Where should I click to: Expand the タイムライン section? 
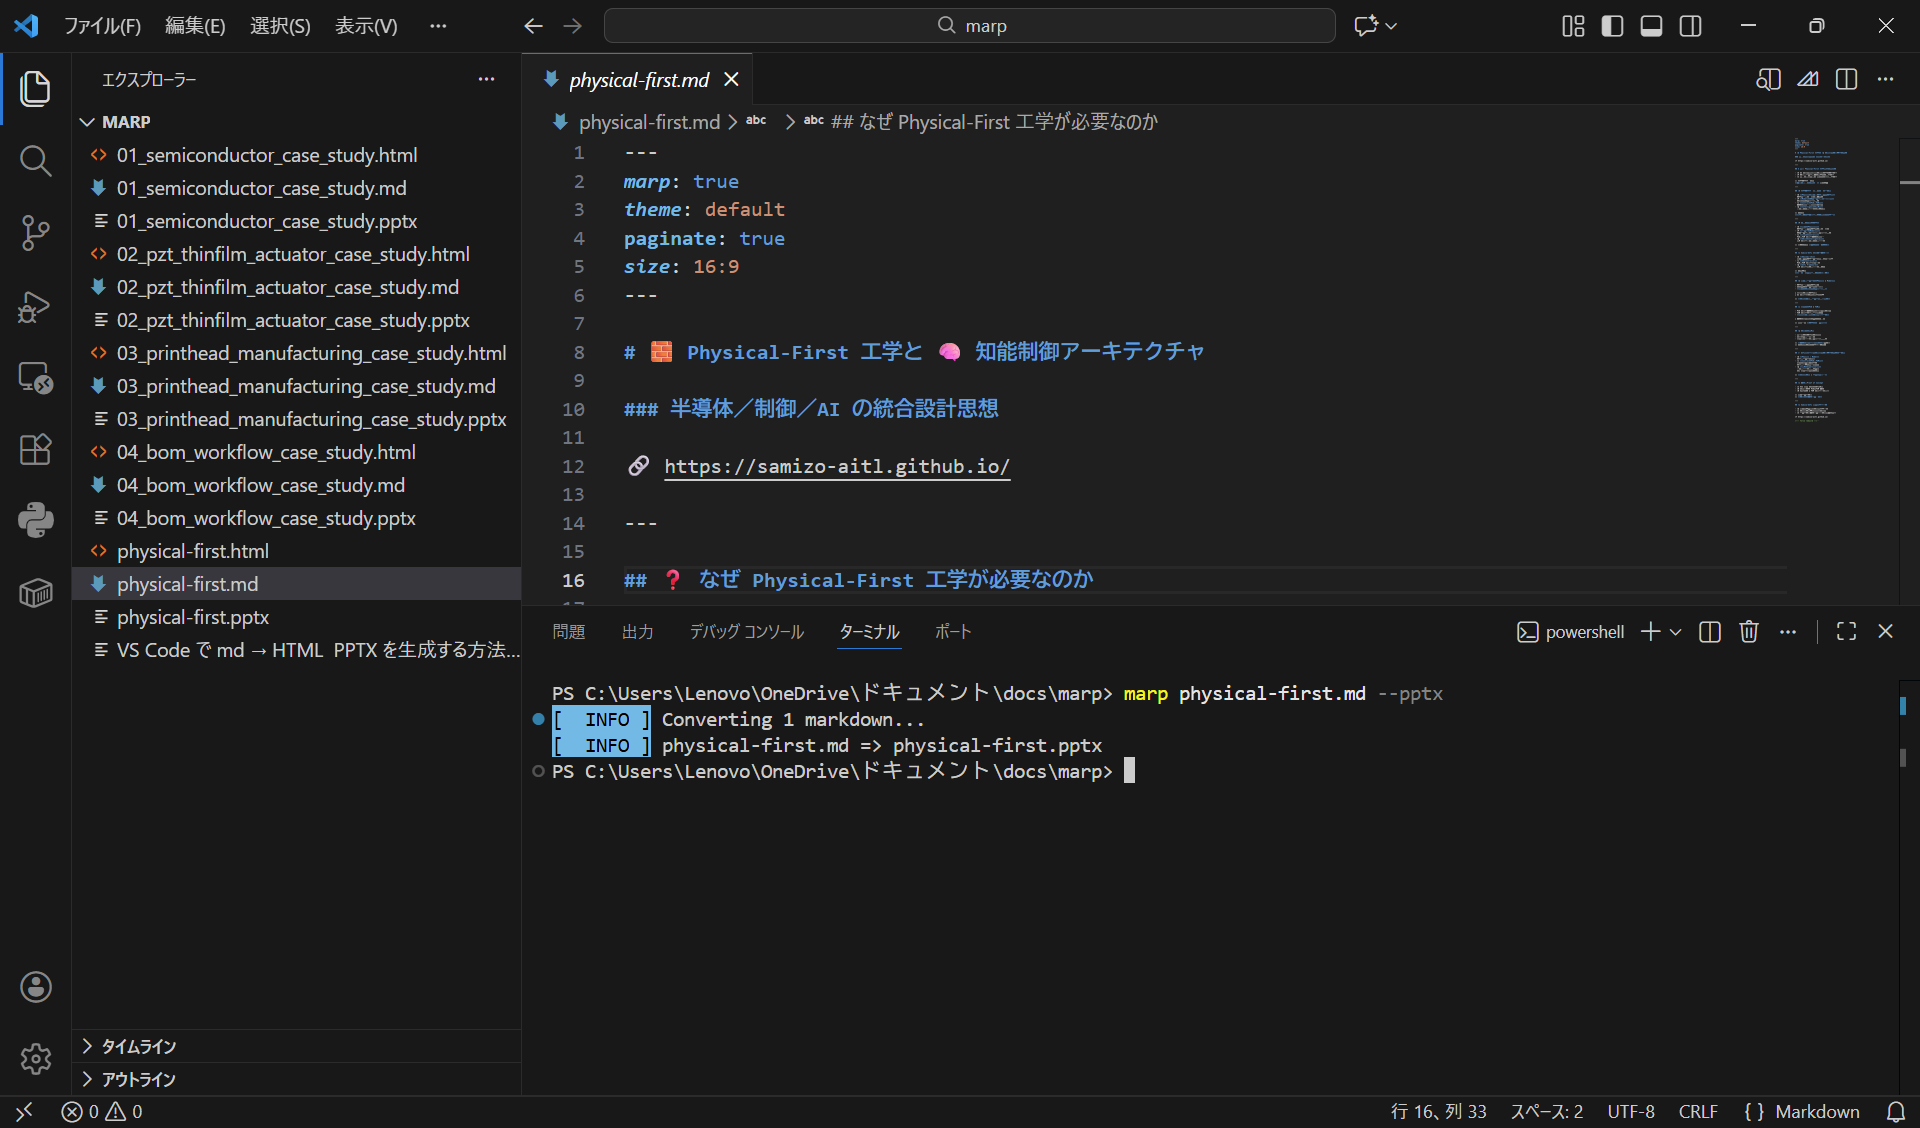pyautogui.click(x=138, y=1046)
